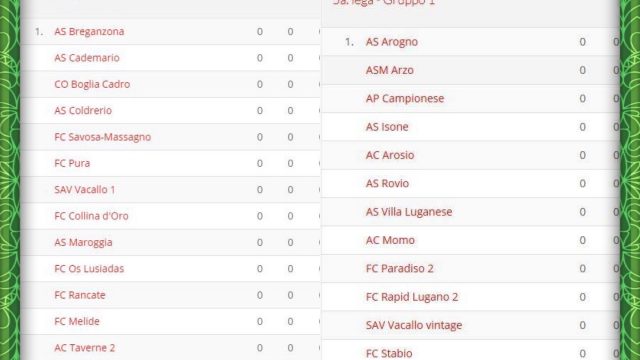640x360 pixels.
Task: Select SAV Vacallo 1 team
Action: coord(84,190)
